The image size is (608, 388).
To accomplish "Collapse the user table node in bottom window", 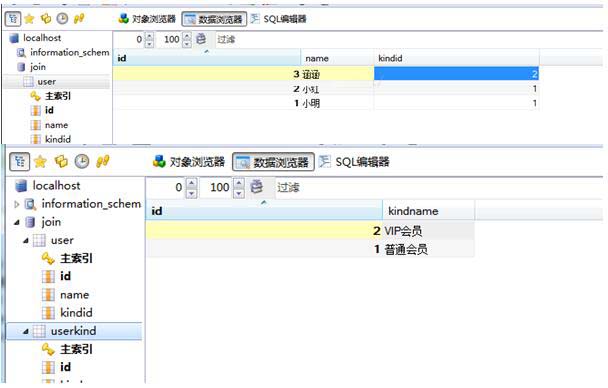I will (x=26, y=241).
